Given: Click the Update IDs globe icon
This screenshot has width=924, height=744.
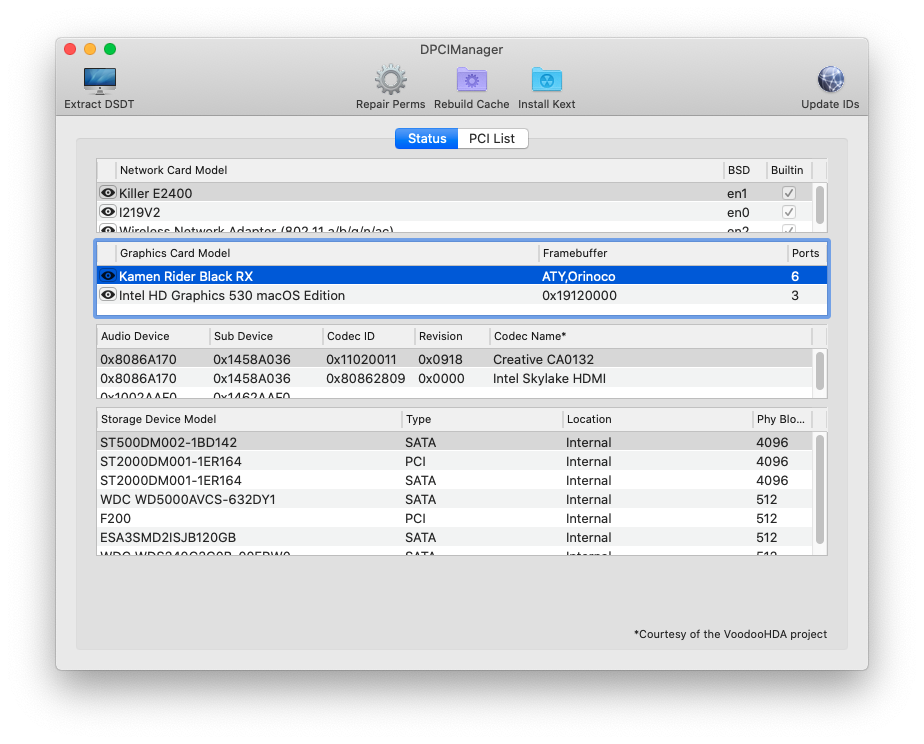Looking at the screenshot, I should coord(830,80).
